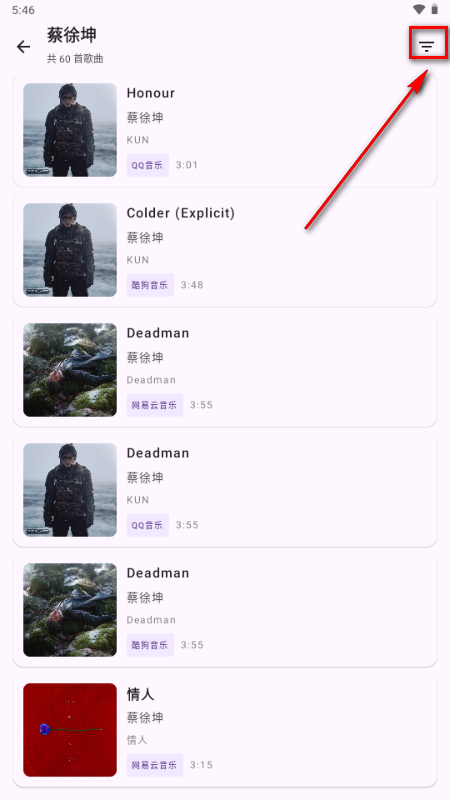Tap the 网易云音乐 tag on 情人

click(x=155, y=765)
